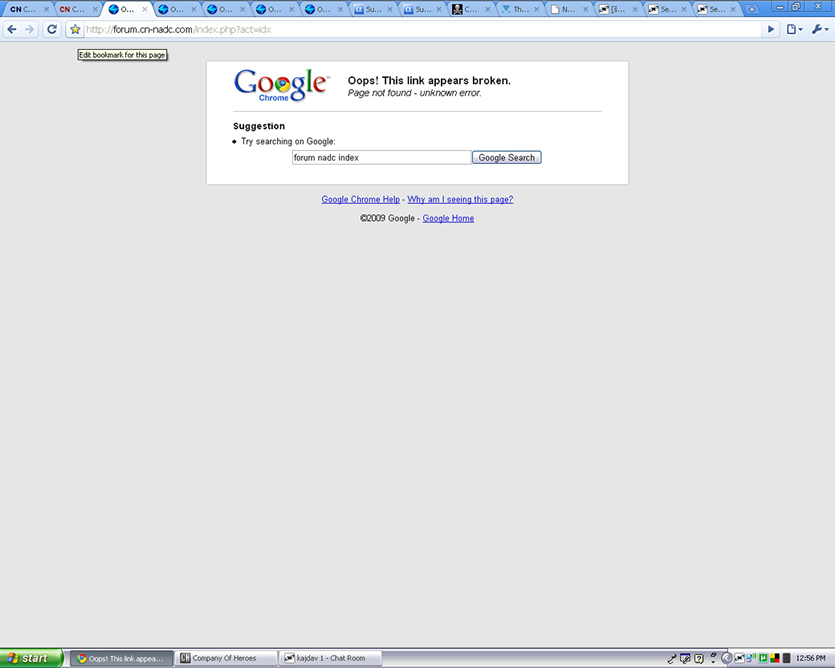The image size is (835, 668).
Task: Close the 'Th...' tab
Action: pyautogui.click(x=536, y=9)
